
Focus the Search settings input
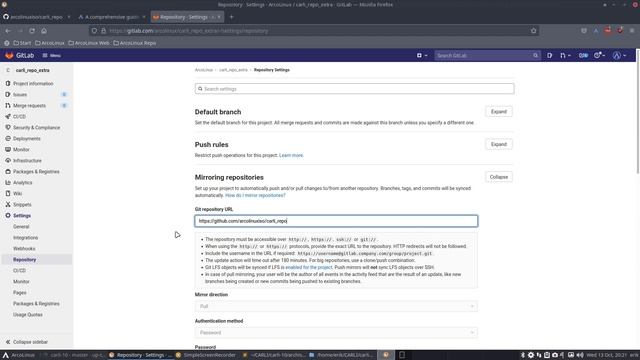pos(354,89)
